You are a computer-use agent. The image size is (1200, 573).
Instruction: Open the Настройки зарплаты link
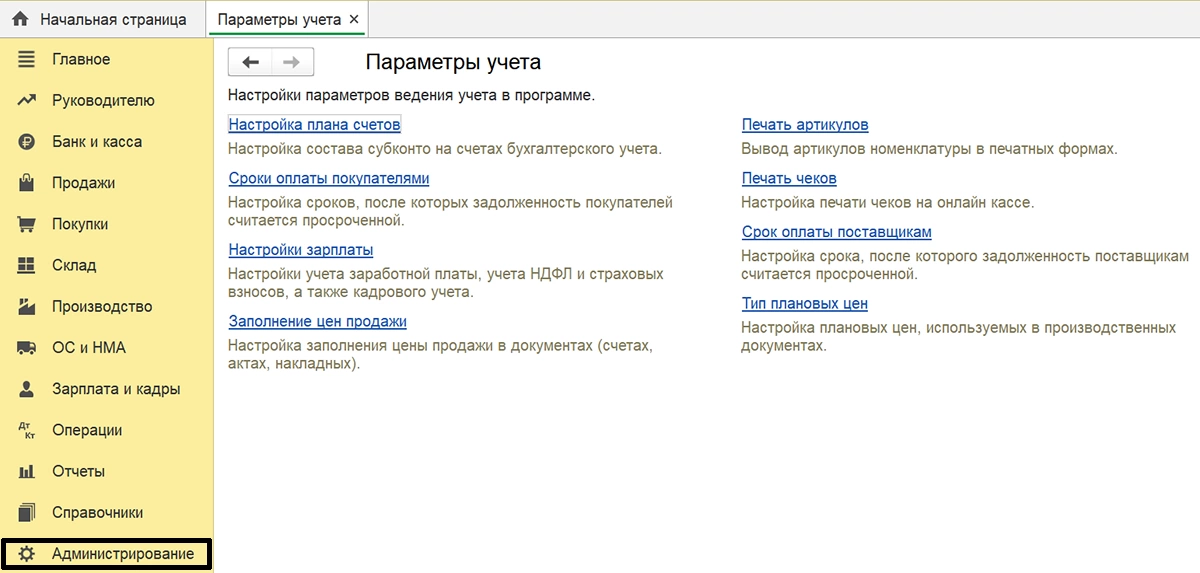[300, 250]
